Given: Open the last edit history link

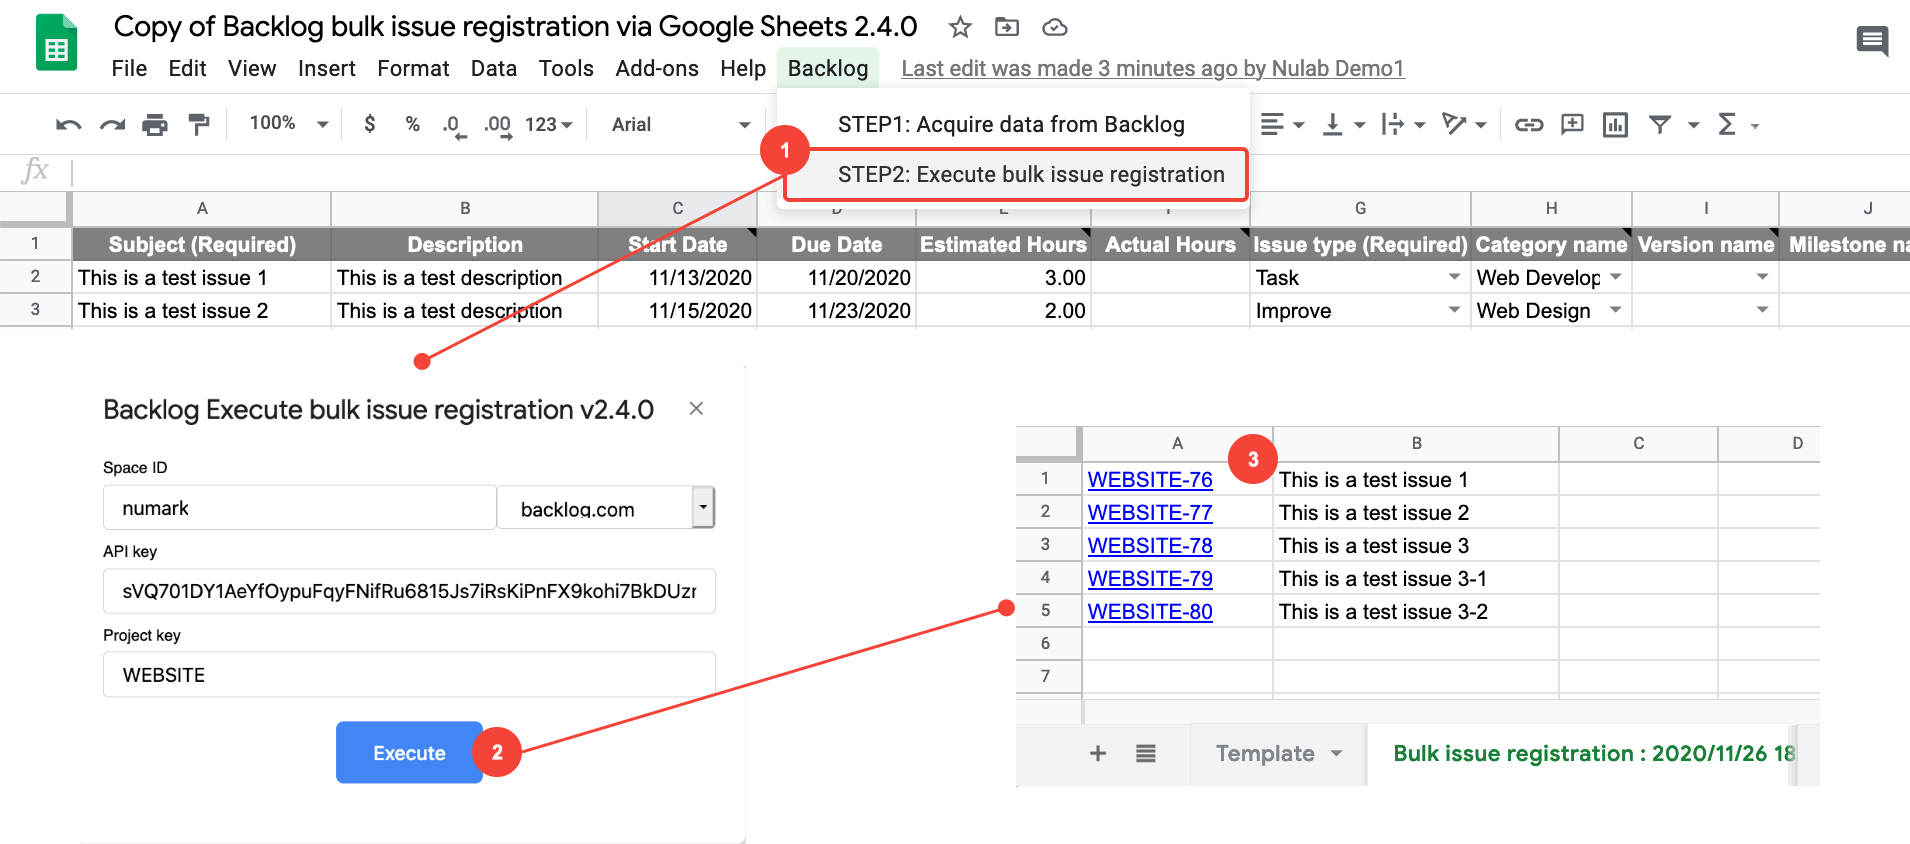Looking at the screenshot, I should coord(1153,68).
